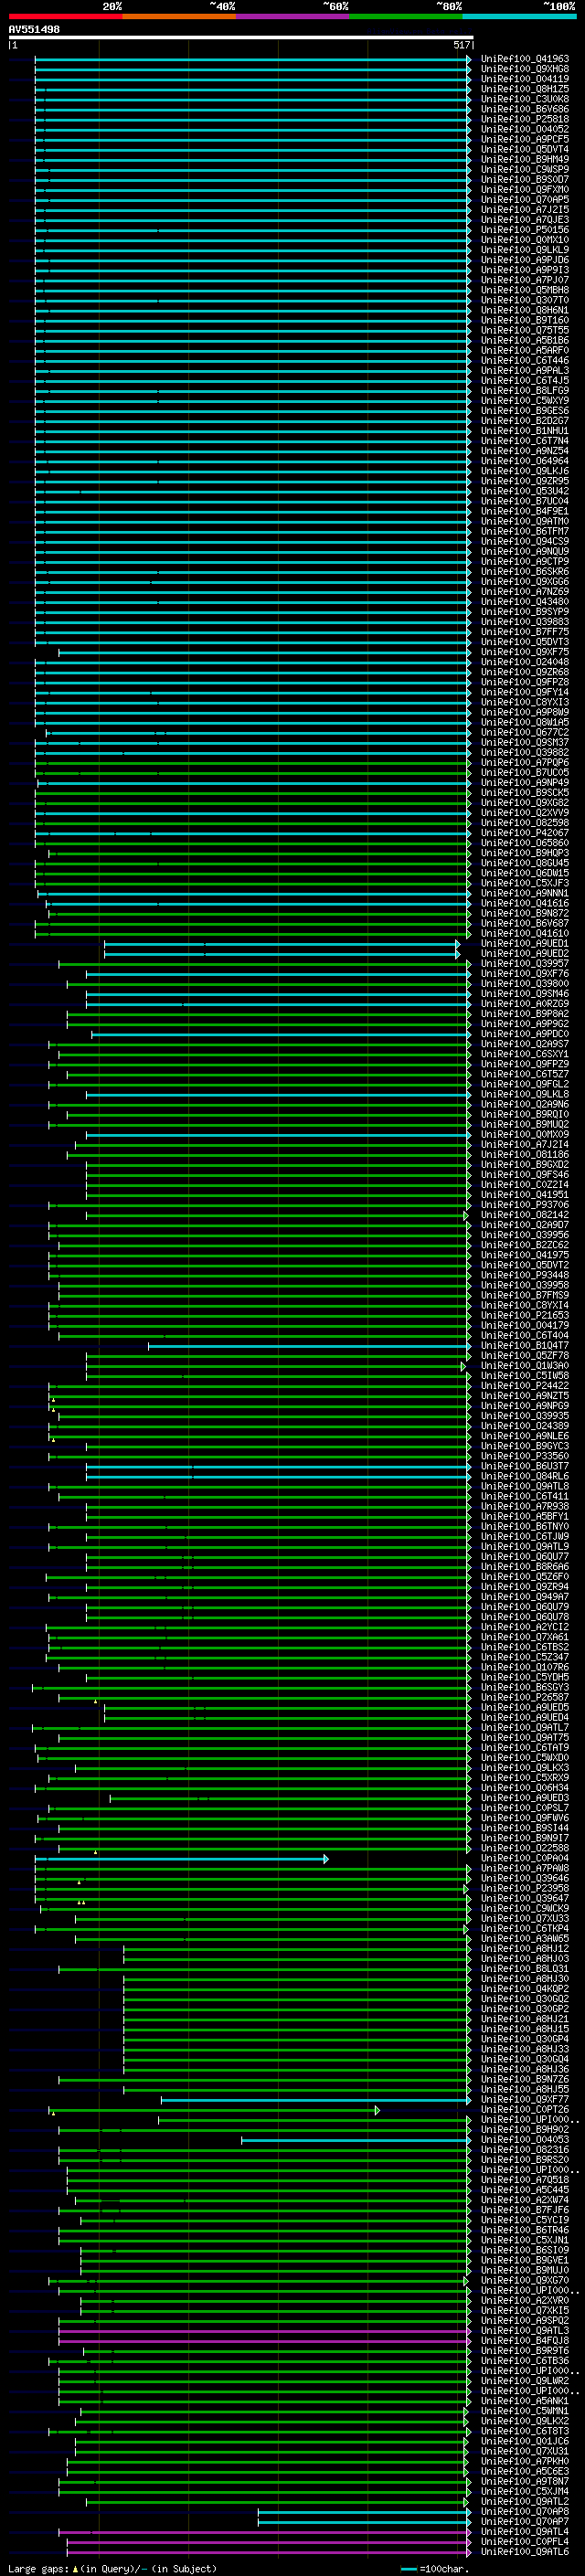Screen dimensions: 585x2576
Task: Click the UniRef100_B9RQI0 entry
Action: point(524,1114)
